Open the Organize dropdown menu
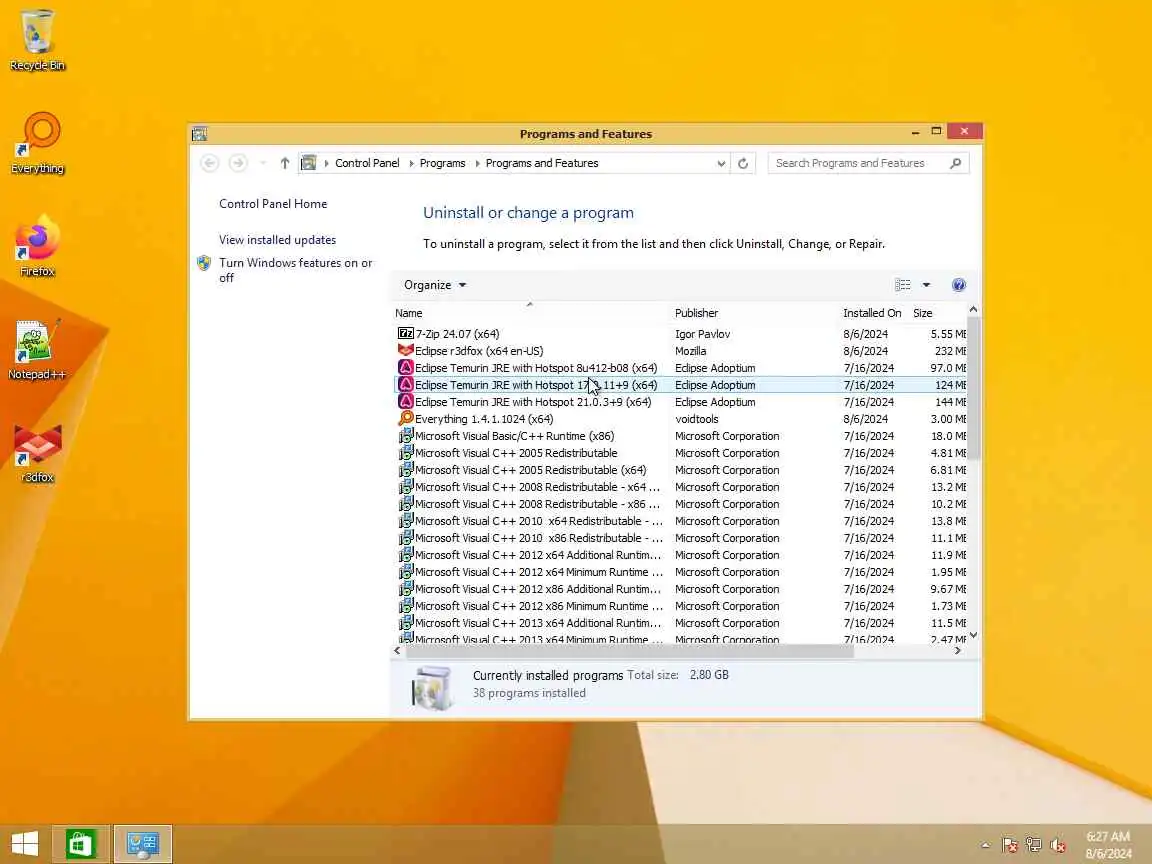Image resolution: width=1152 pixels, height=864 pixels. 434,285
